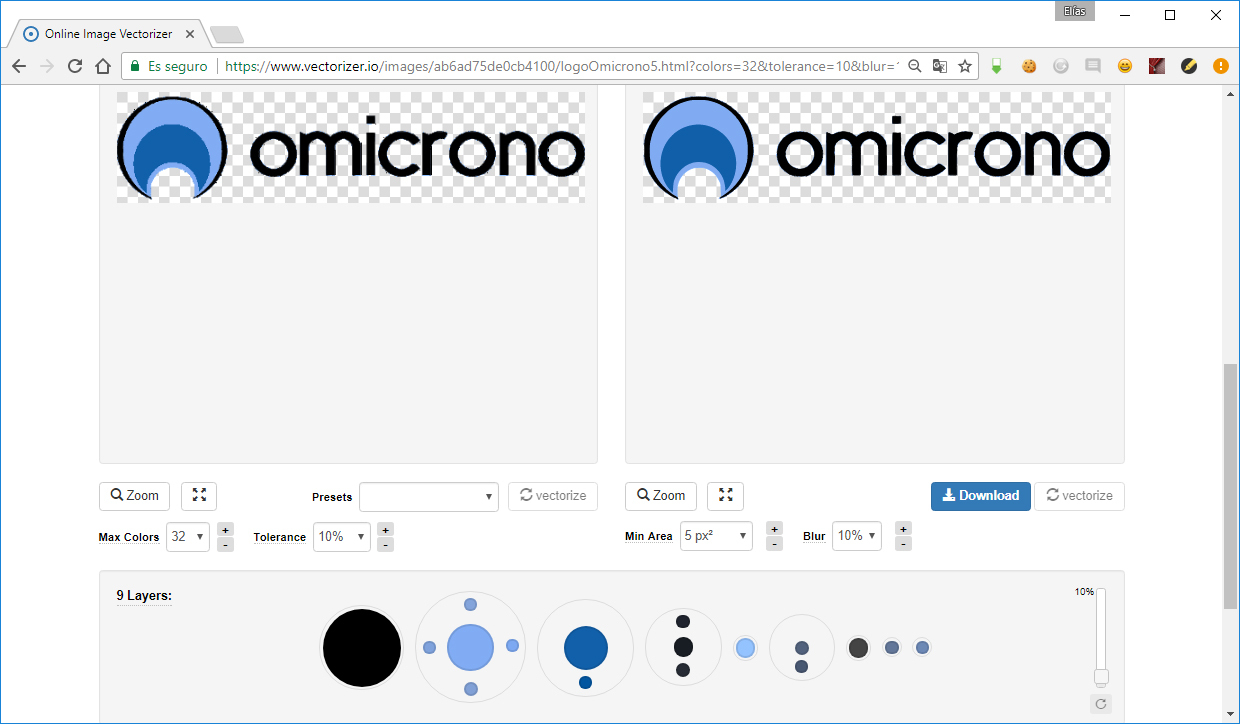Open the Max Colors dropdown showing 32

(x=188, y=537)
